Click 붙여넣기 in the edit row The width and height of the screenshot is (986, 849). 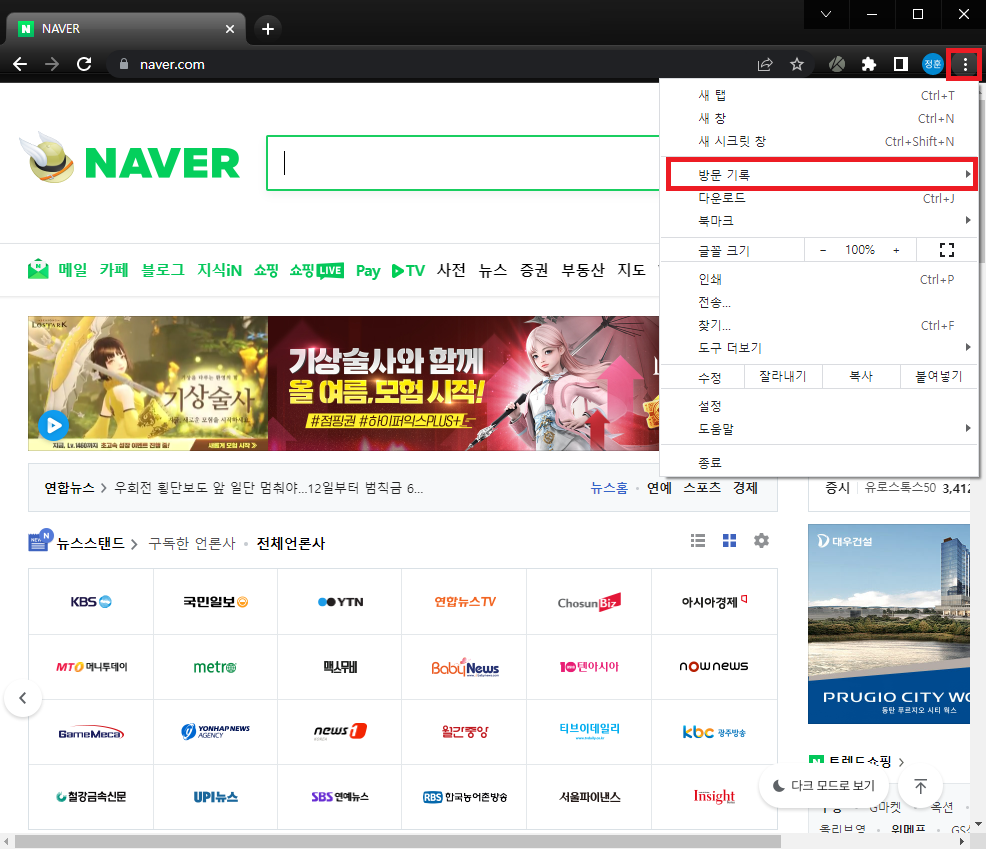[x=939, y=376]
